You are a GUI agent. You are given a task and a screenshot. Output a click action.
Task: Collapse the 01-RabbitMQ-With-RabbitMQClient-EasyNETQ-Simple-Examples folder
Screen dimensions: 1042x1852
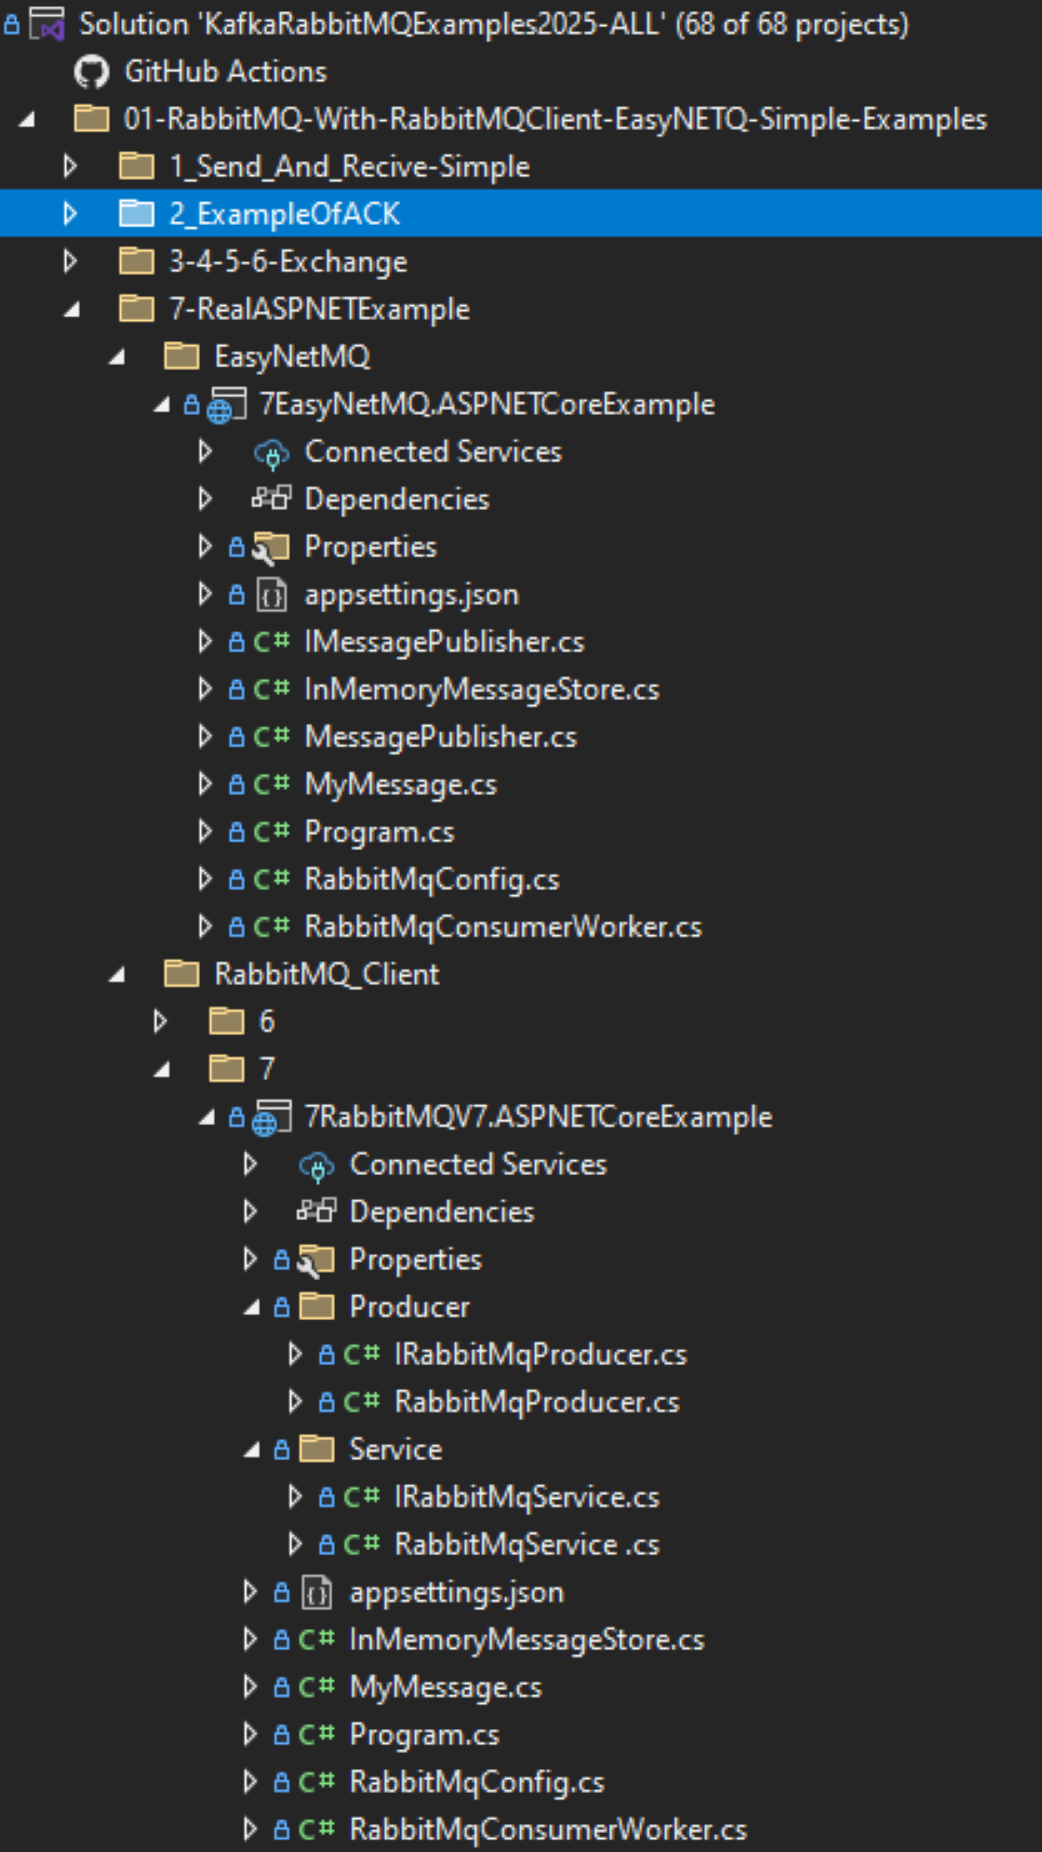27,120
